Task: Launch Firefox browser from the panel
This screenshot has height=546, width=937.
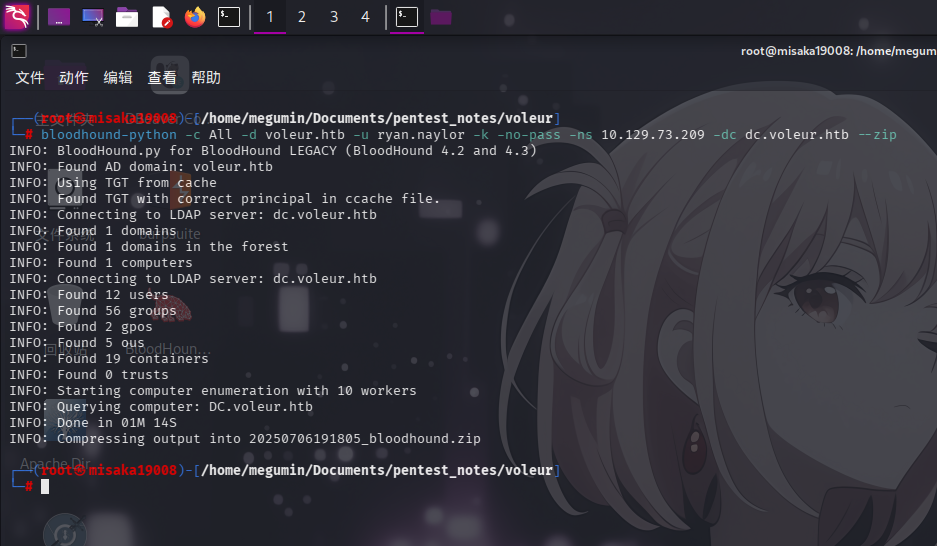Action: pos(195,17)
